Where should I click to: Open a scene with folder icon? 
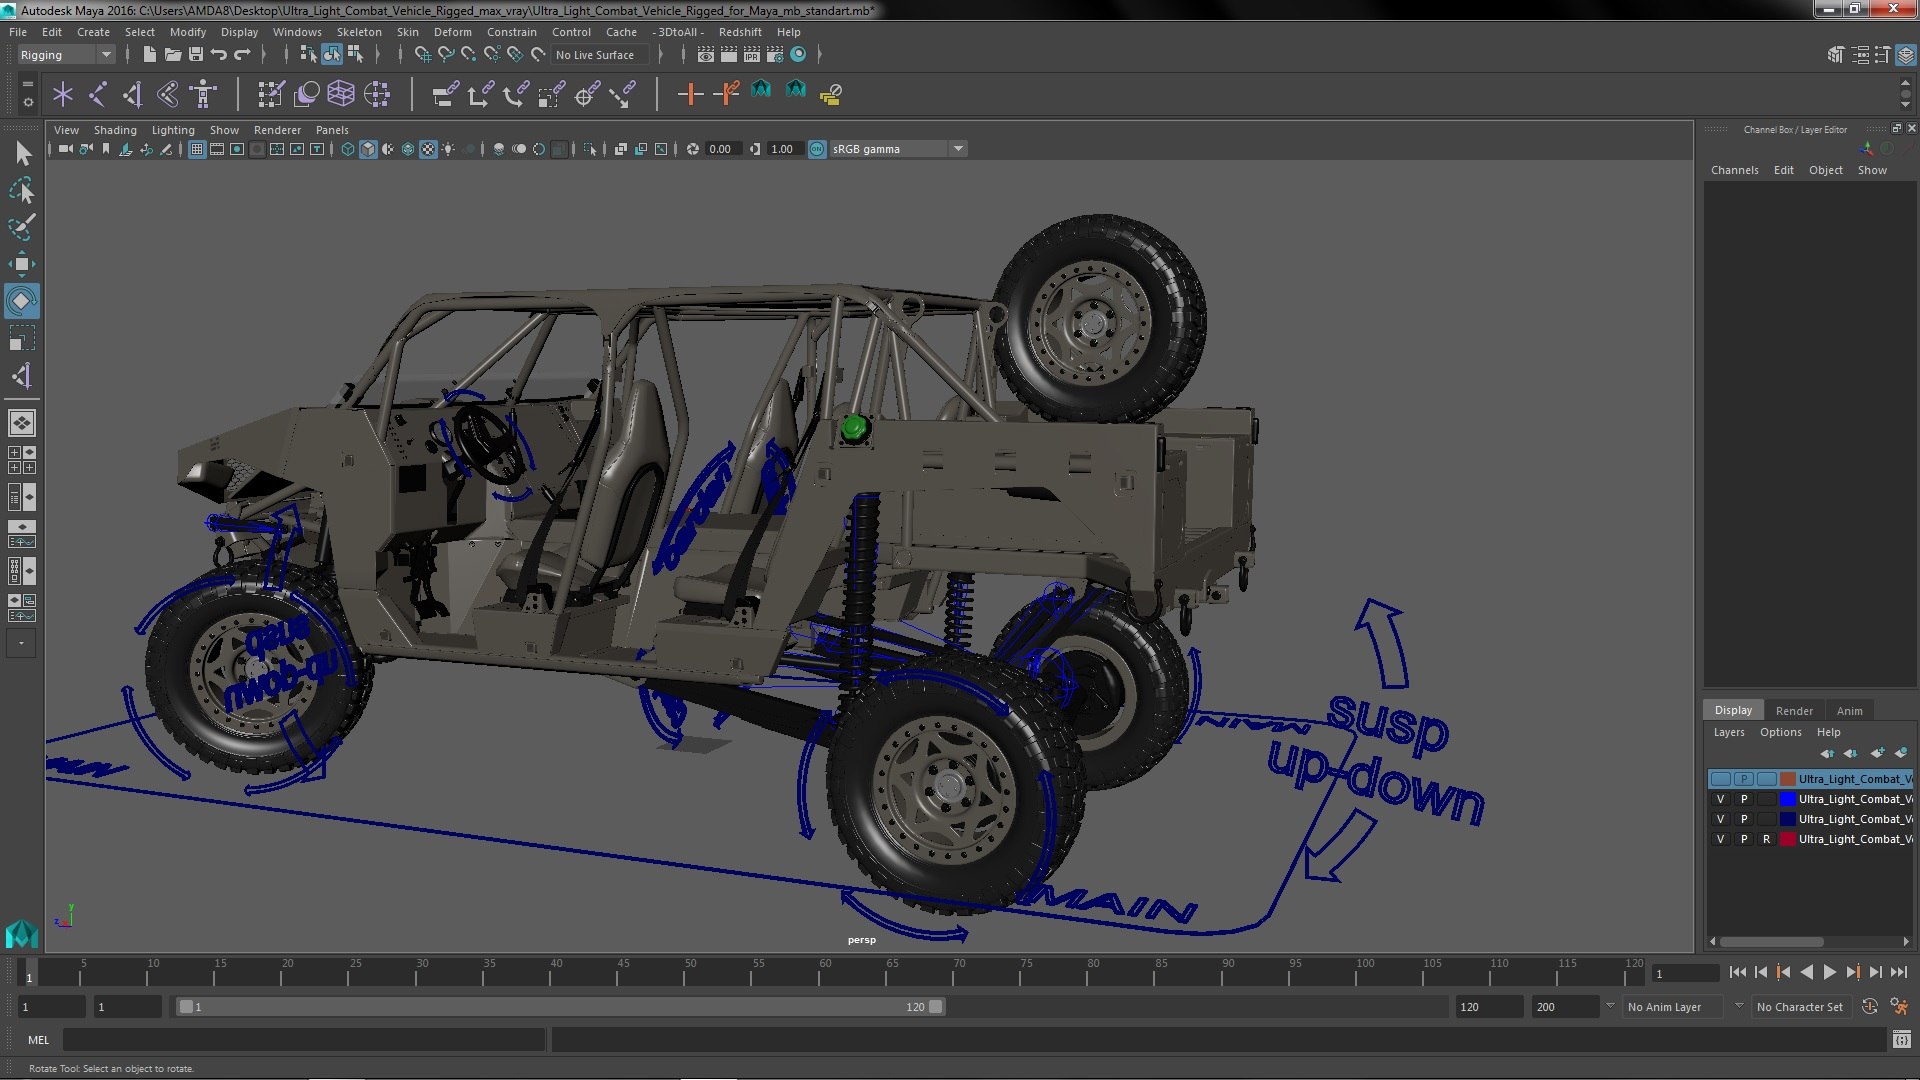tap(172, 55)
